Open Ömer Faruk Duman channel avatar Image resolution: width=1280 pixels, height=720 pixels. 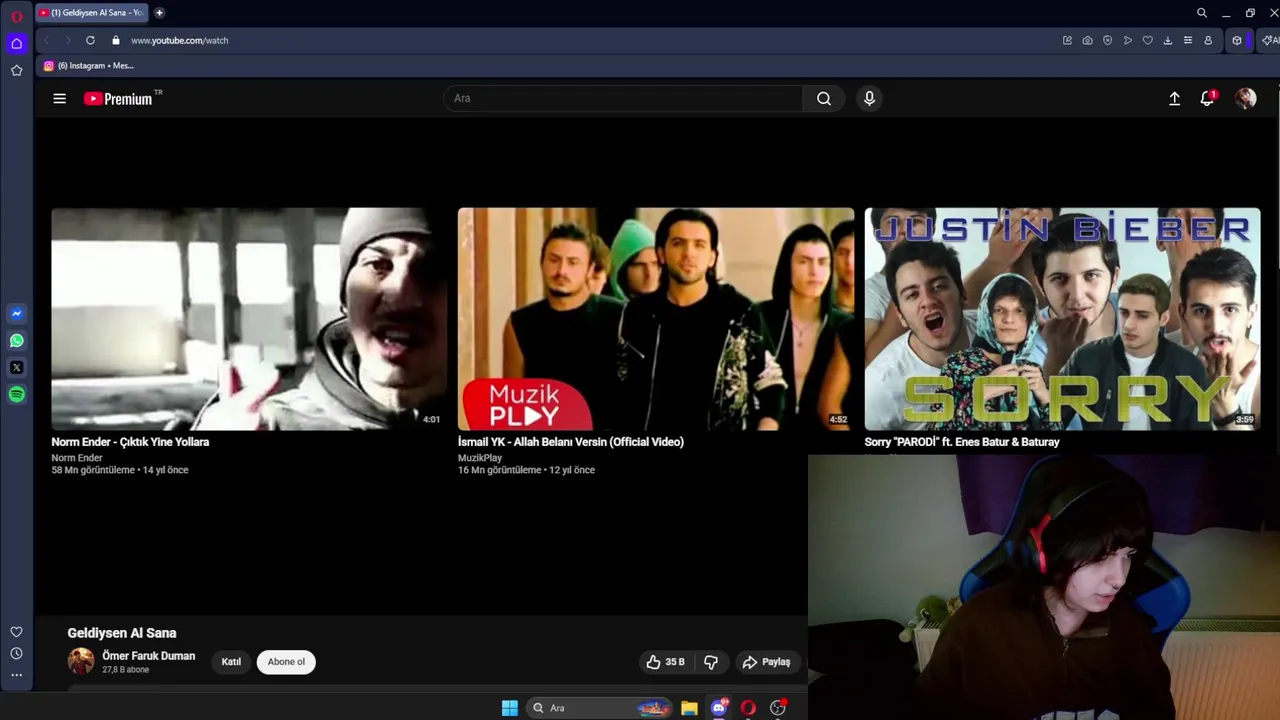click(x=81, y=661)
